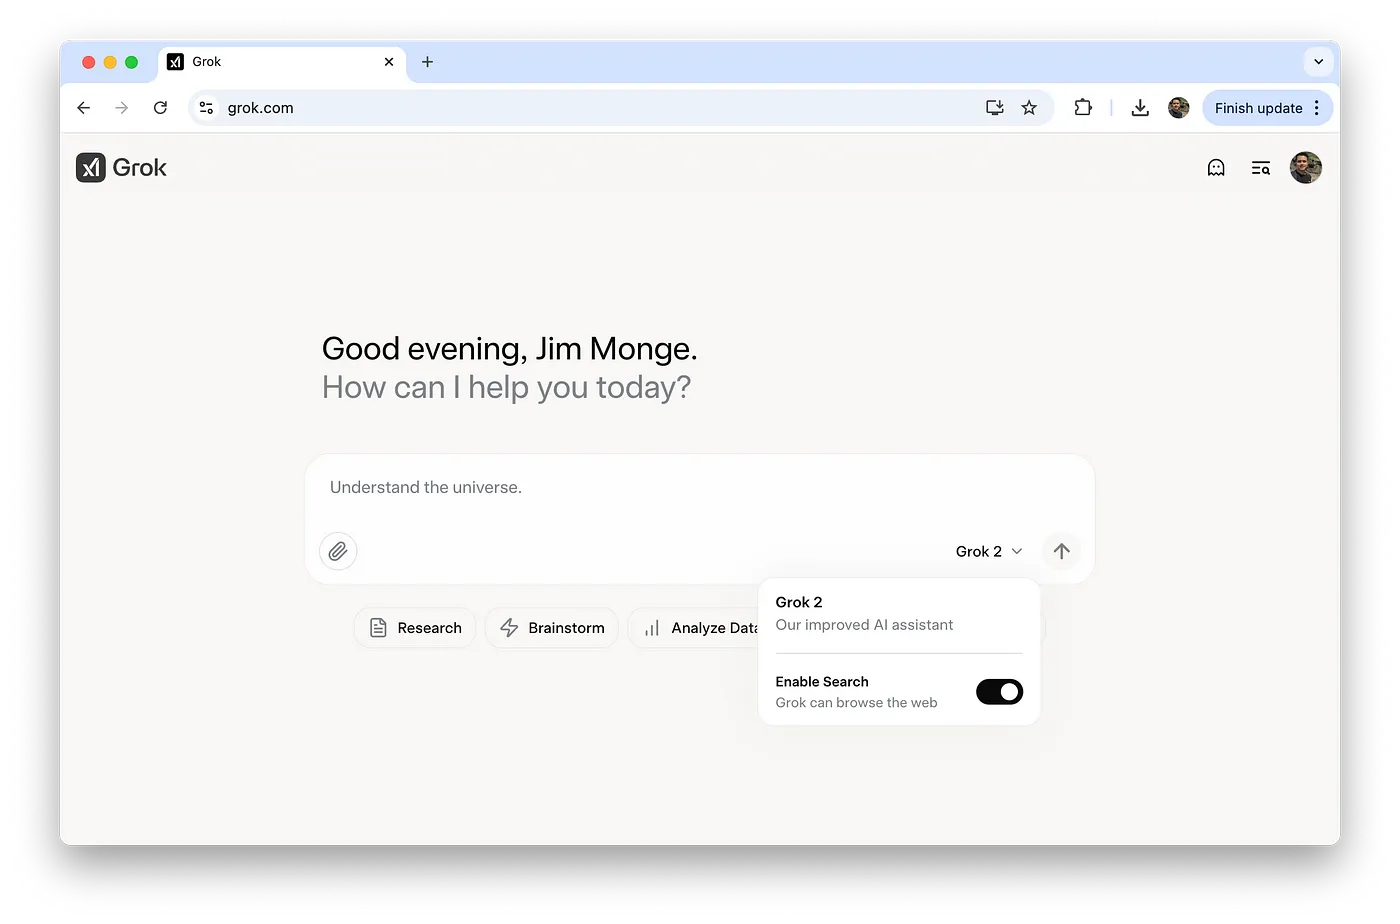Open browser extensions puzzle icon
Screen dimensions: 1400x924
(1083, 108)
